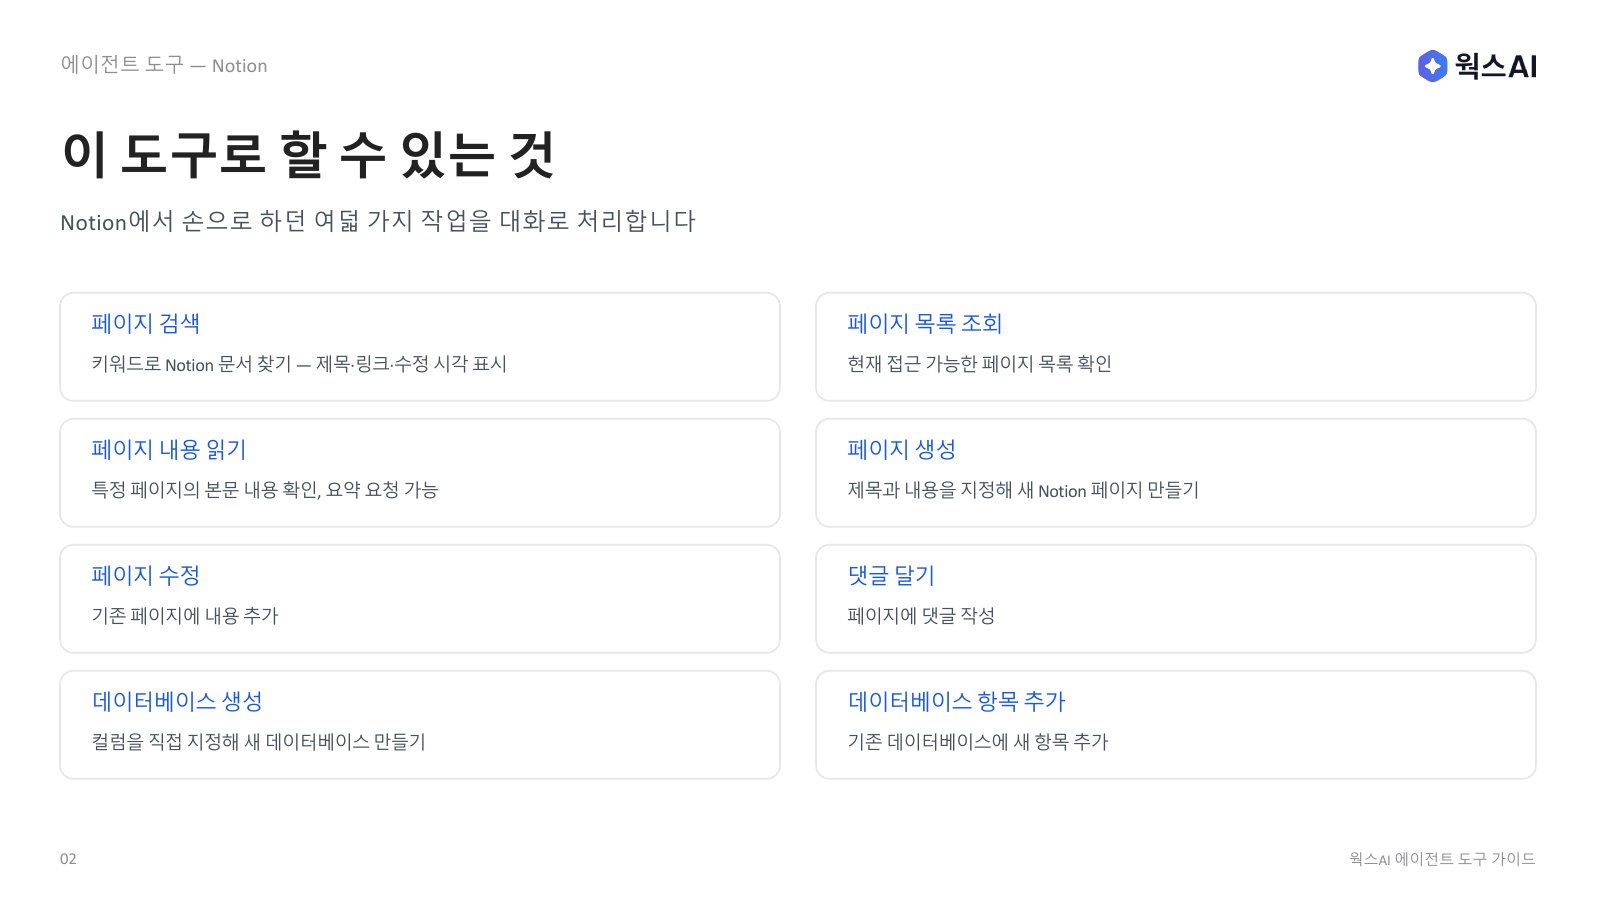Click the description 페이지에 댓글 작성
This screenshot has width=1600, height=900.
(921, 616)
